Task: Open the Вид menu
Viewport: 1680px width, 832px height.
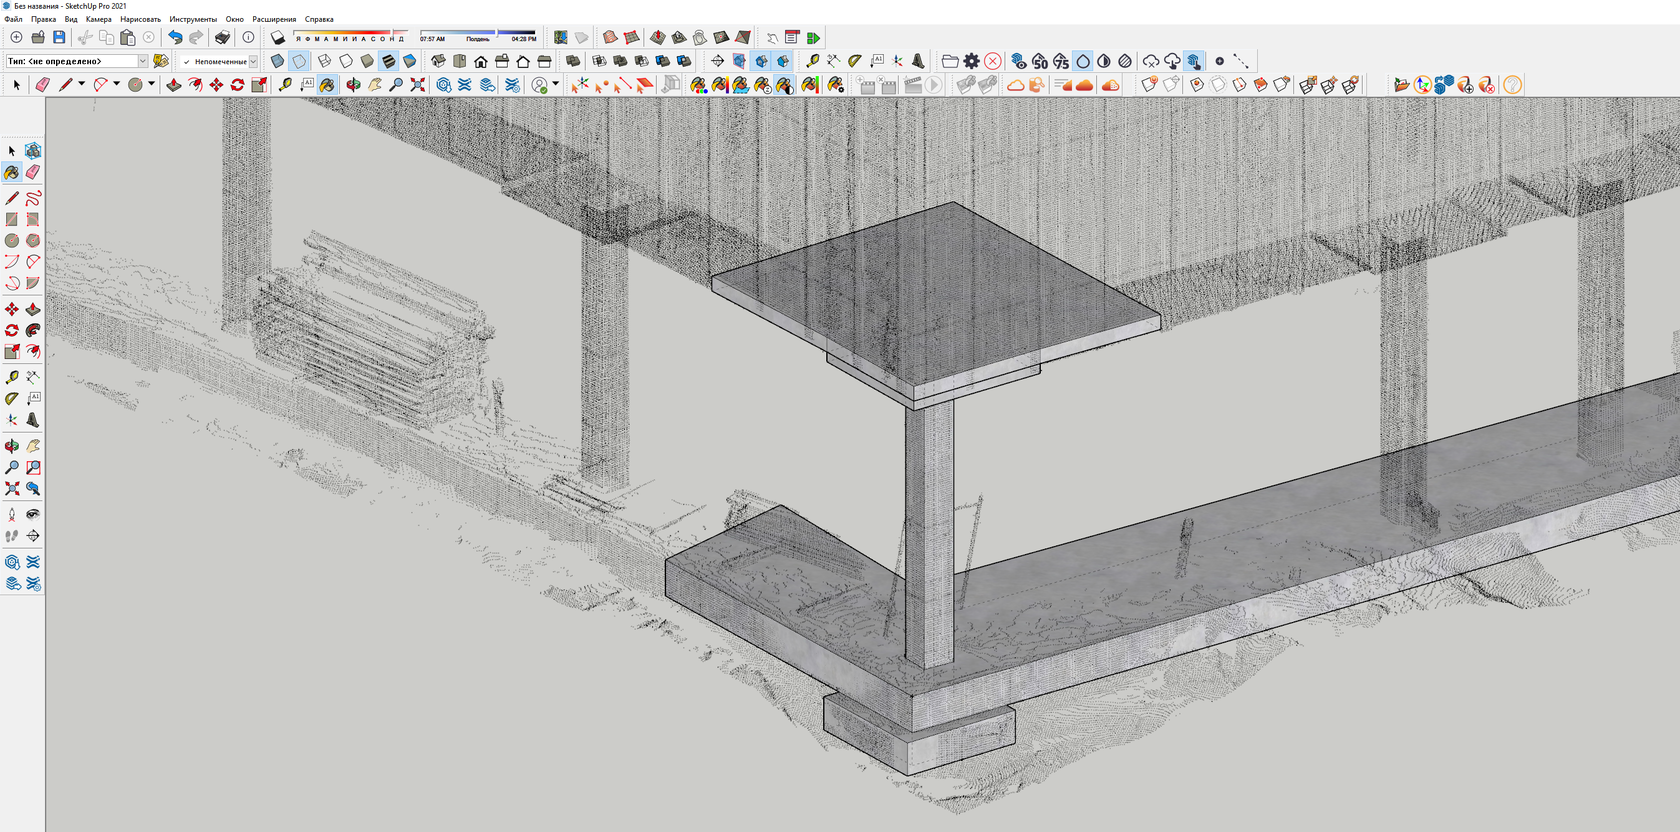Action: point(71,19)
